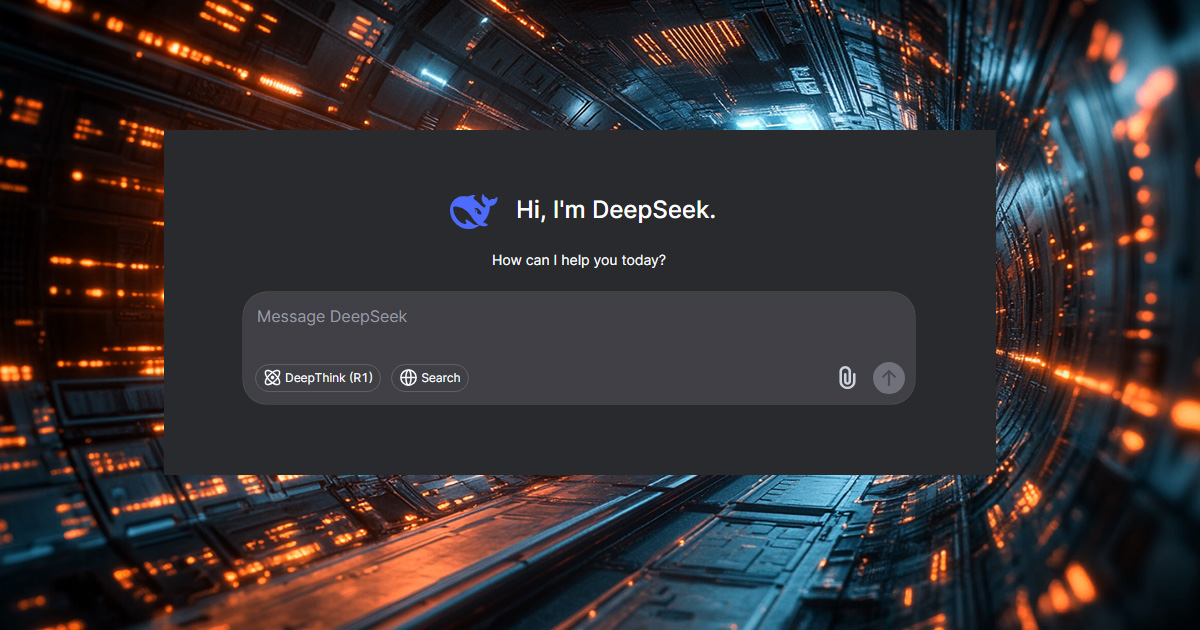Send the message with the arrow button
Image resolution: width=1200 pixels, height=630 pixels.
(888, 378)
